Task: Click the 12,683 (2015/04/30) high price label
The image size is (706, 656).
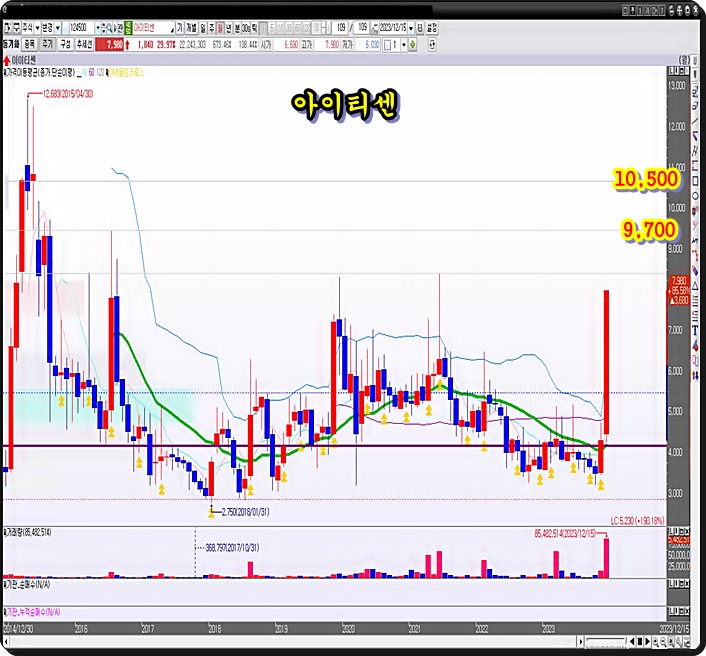Action: click(x=68, y=94)
